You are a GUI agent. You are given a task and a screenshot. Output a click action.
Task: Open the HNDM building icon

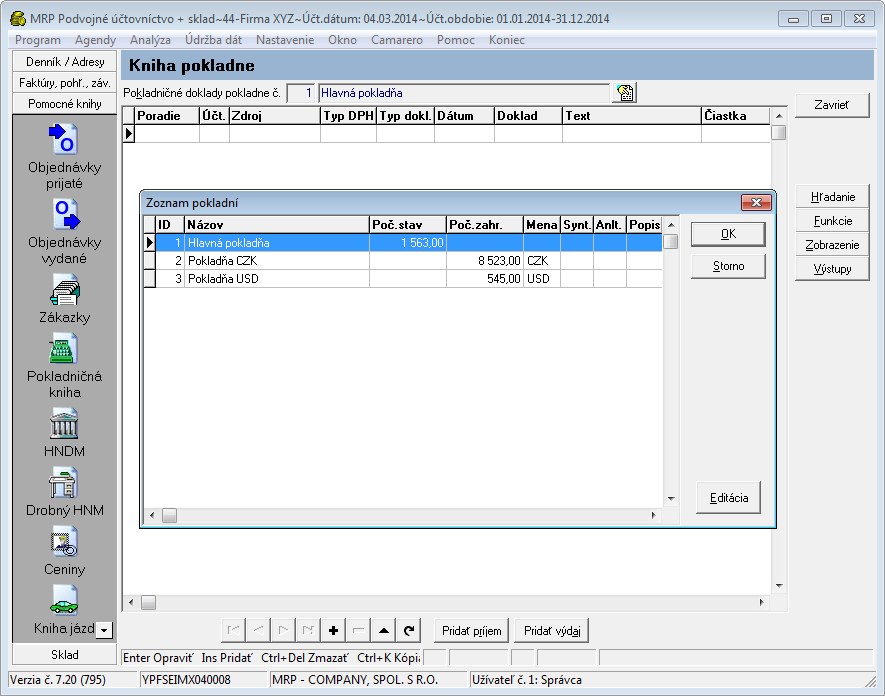pyautogui.click(x=64, y=424)
